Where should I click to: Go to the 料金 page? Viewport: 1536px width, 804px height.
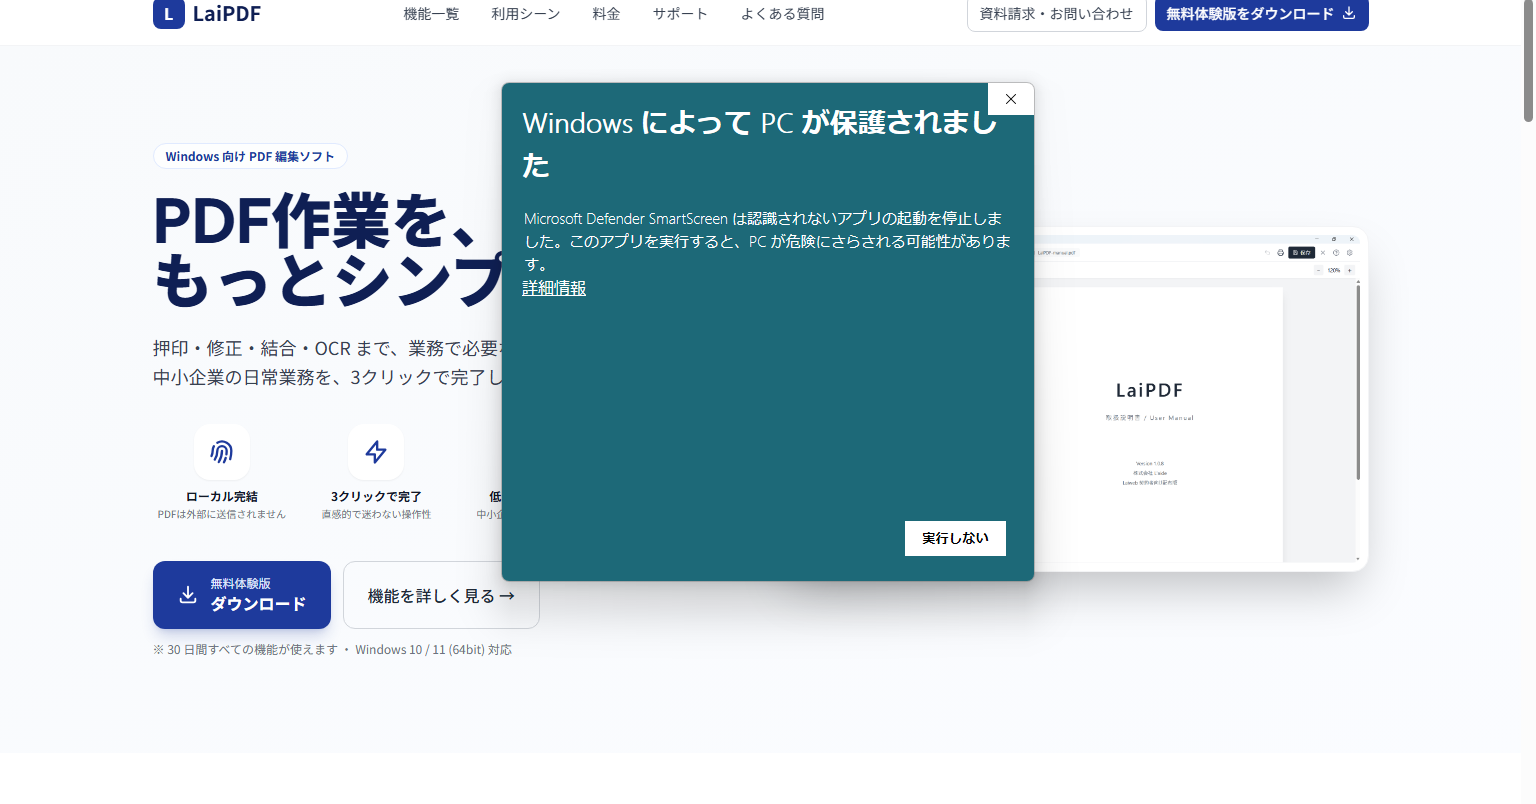[606, 14]
